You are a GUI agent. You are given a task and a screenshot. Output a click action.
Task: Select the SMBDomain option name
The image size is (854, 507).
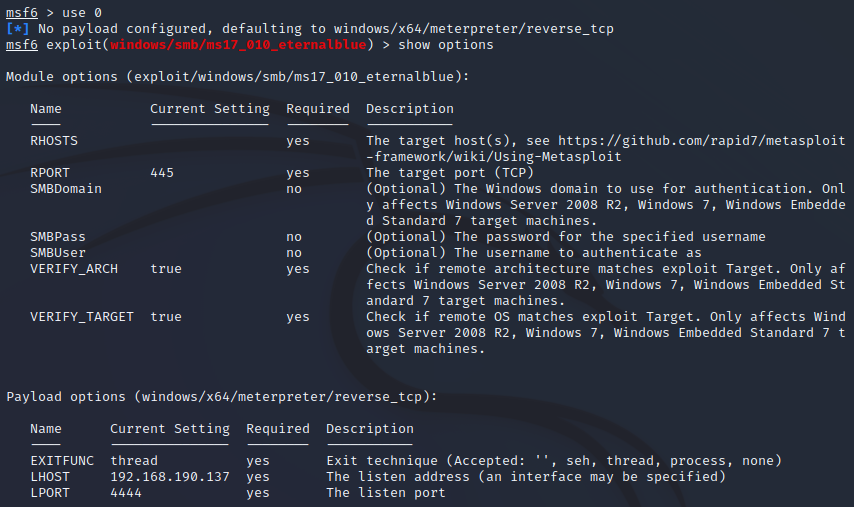tap(66, 189)
